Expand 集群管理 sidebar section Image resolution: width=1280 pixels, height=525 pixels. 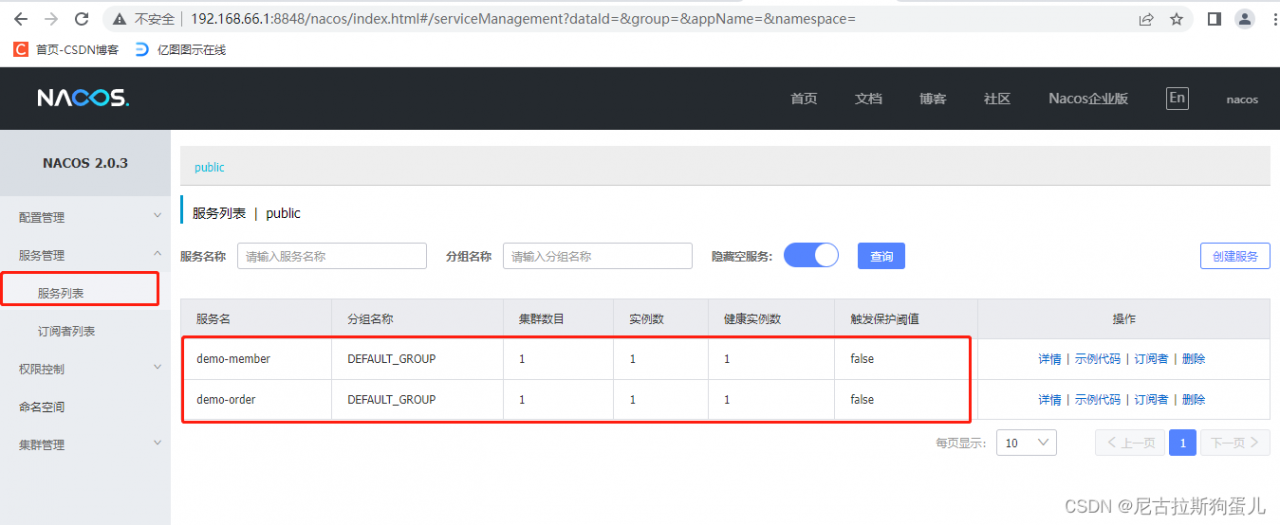[85, 445]
